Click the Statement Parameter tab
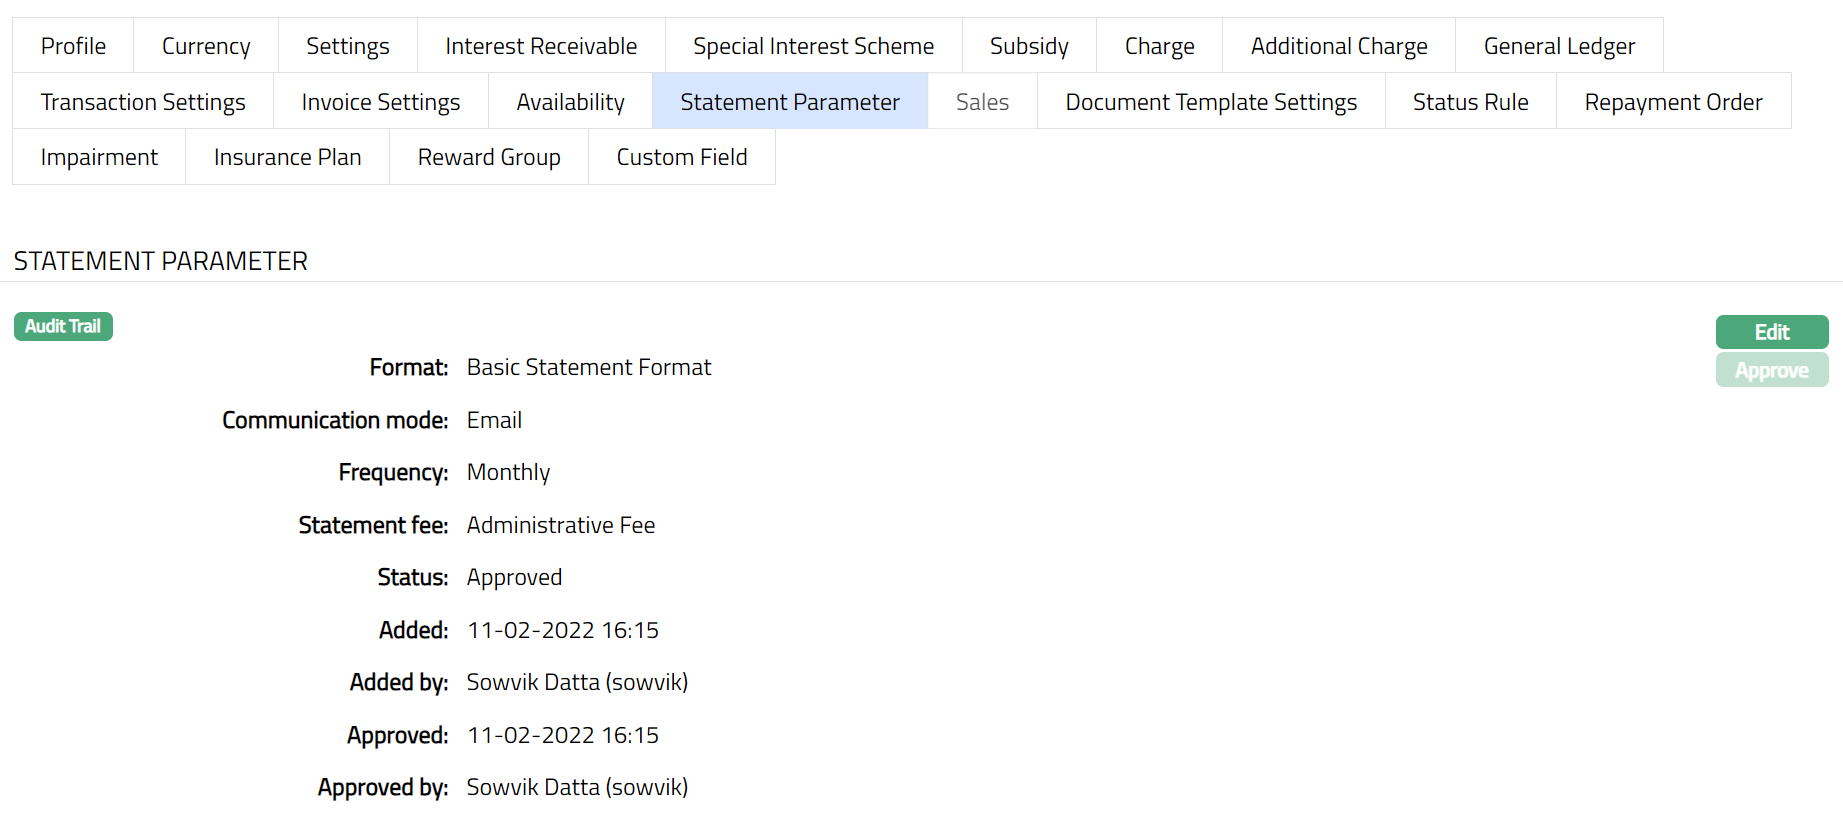The height and width of the screenshot is (821, 1843). (790, 102)
